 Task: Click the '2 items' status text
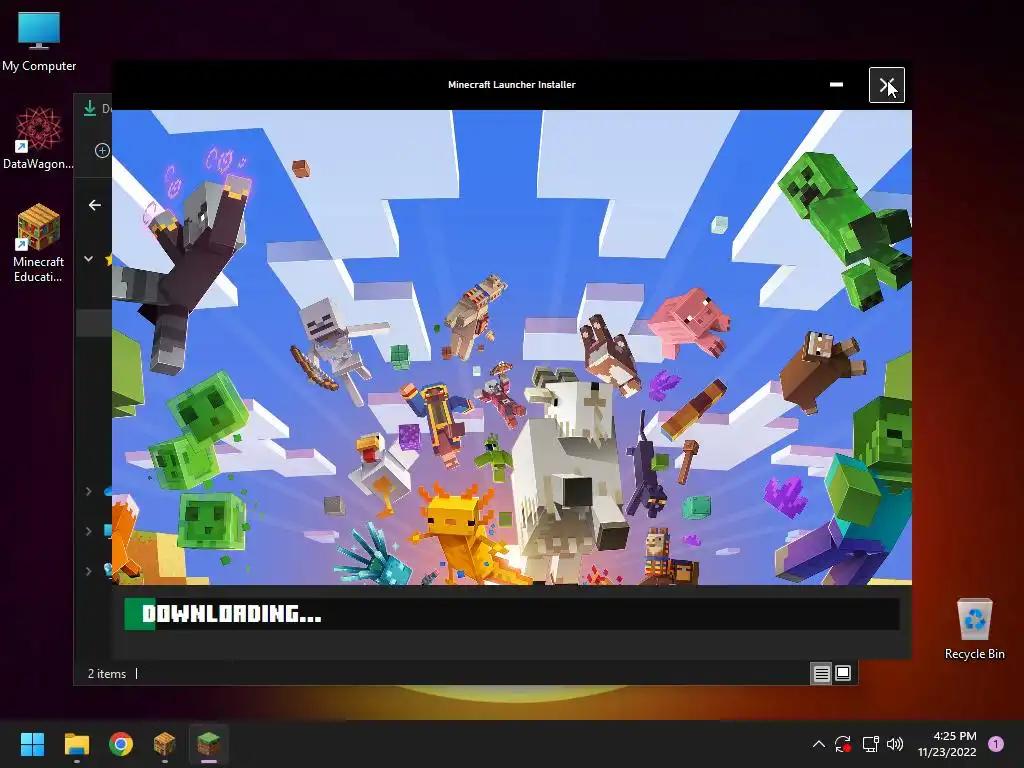point(107,674)
